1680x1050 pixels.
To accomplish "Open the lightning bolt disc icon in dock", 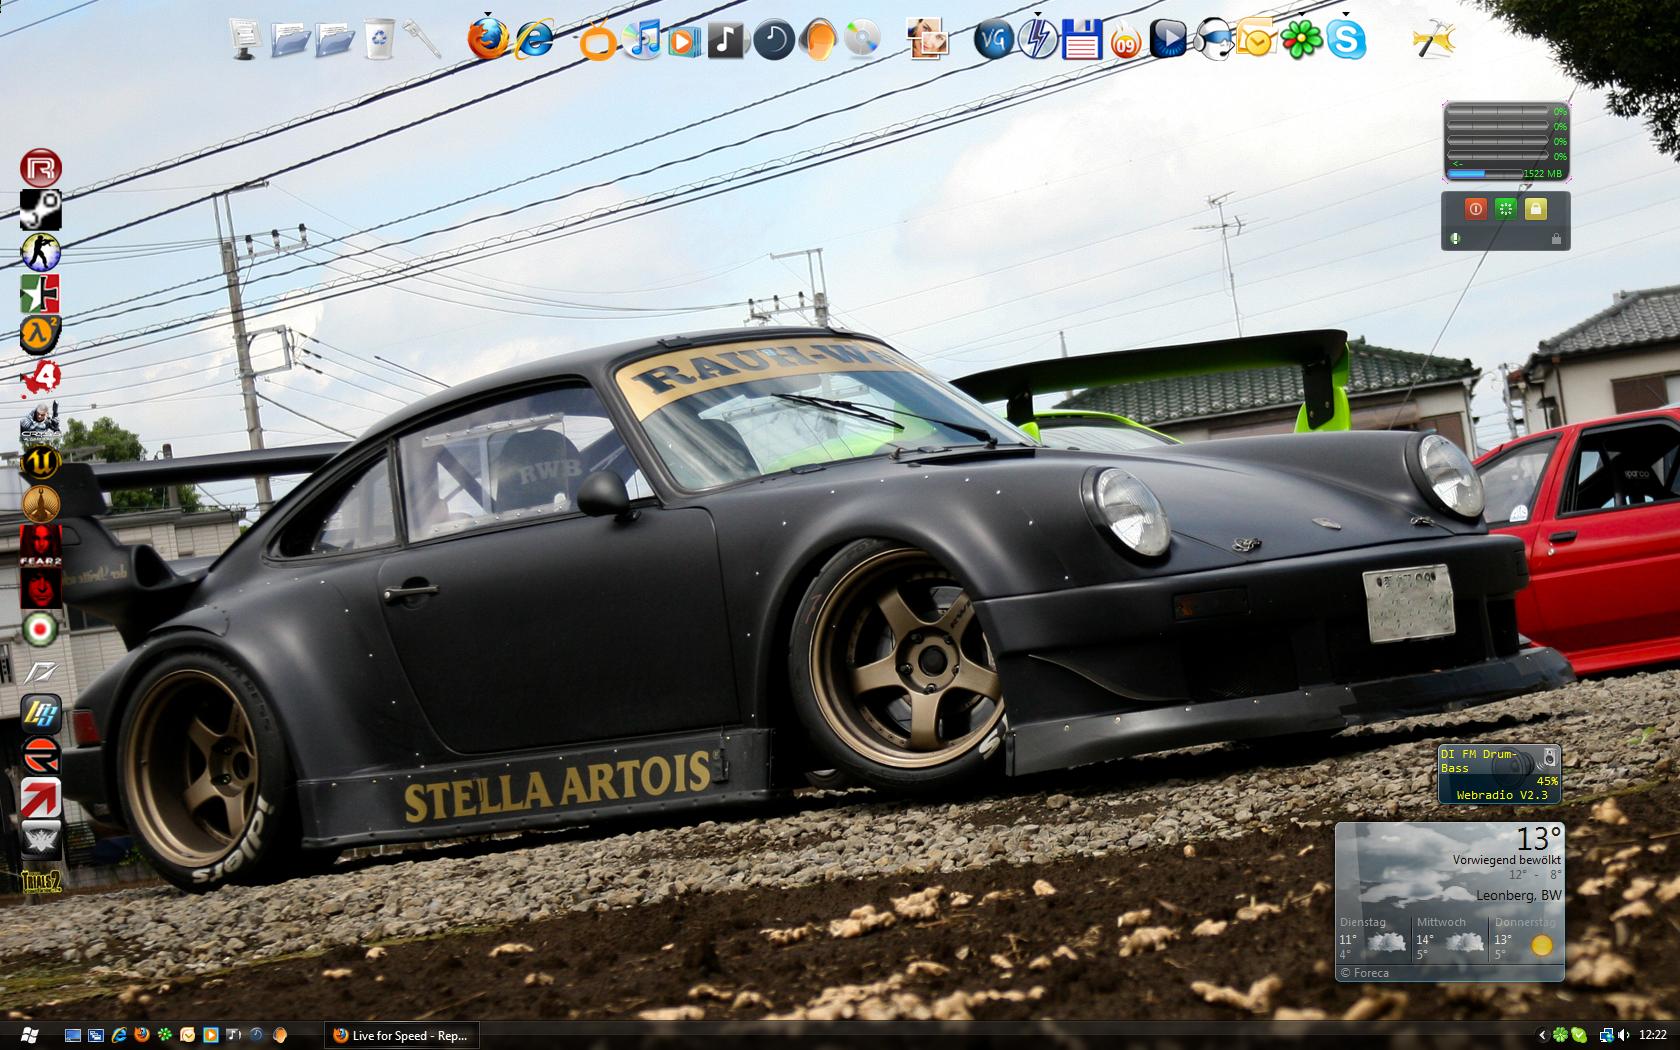I will click(1037, 40).
